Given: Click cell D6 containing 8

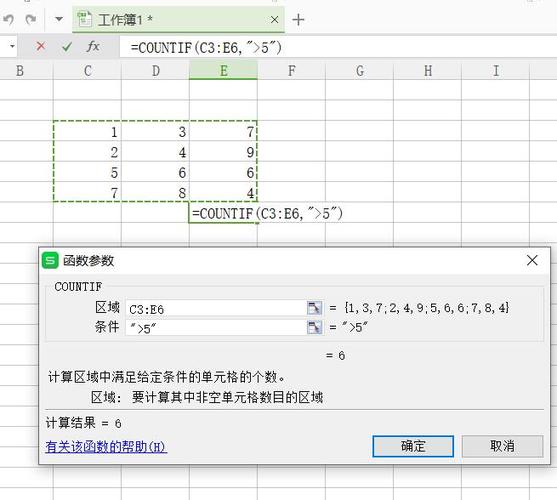Looking at the screenshot, I should coord(156,192).
